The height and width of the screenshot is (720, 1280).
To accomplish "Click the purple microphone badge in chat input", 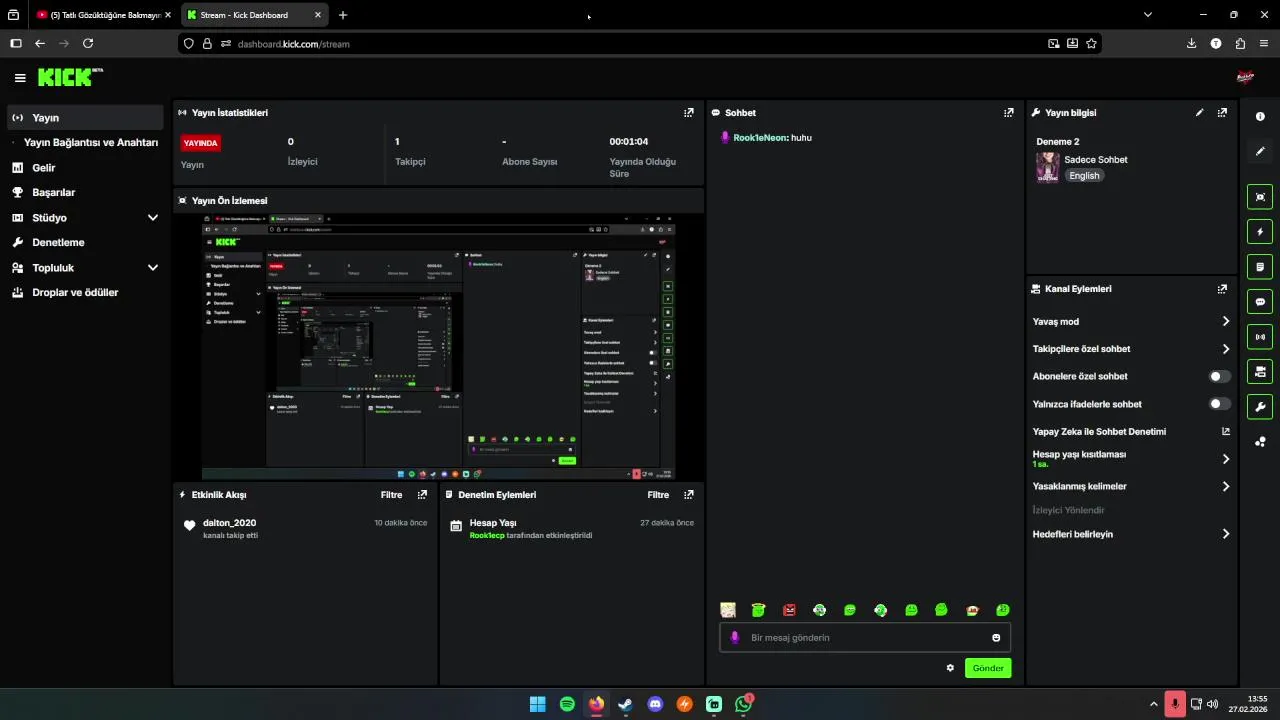I will click(735, 638).
